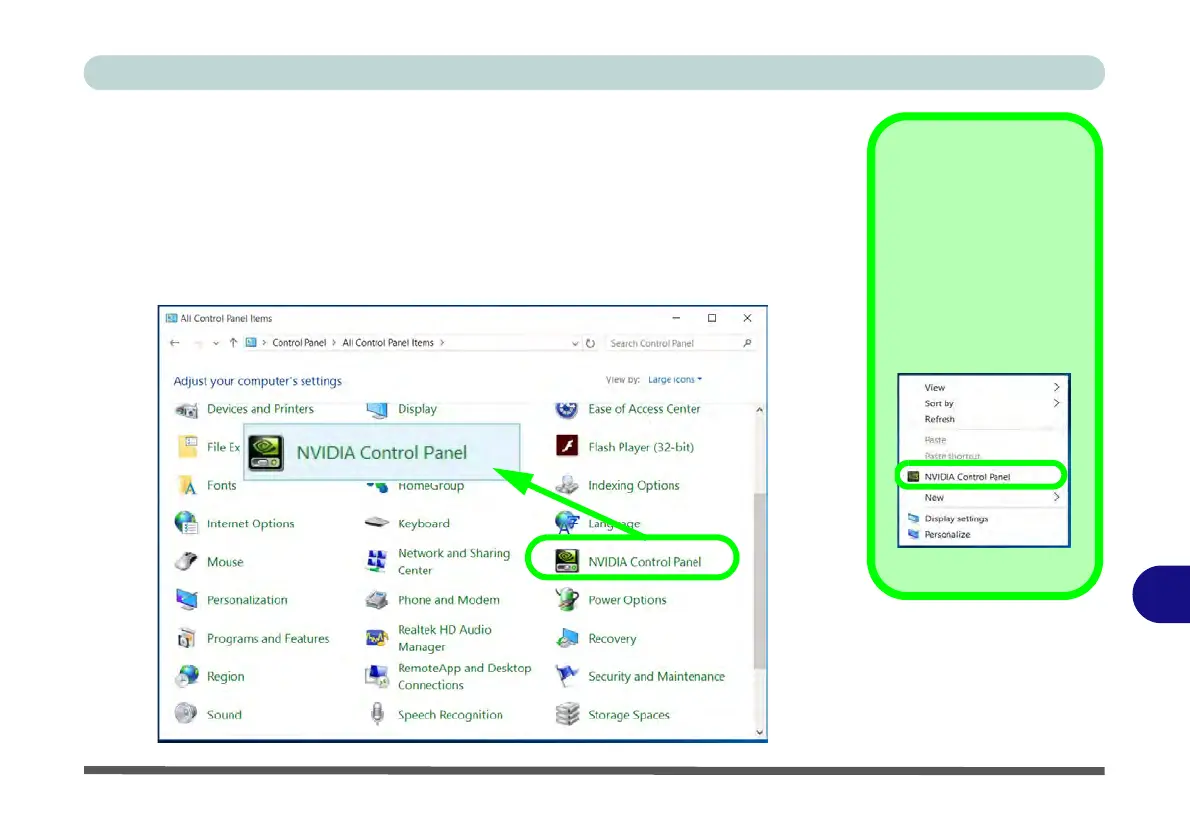1190x838 pixels.
Task: Click the Control Panel breadcrumb link
Action: coord(299,343)
